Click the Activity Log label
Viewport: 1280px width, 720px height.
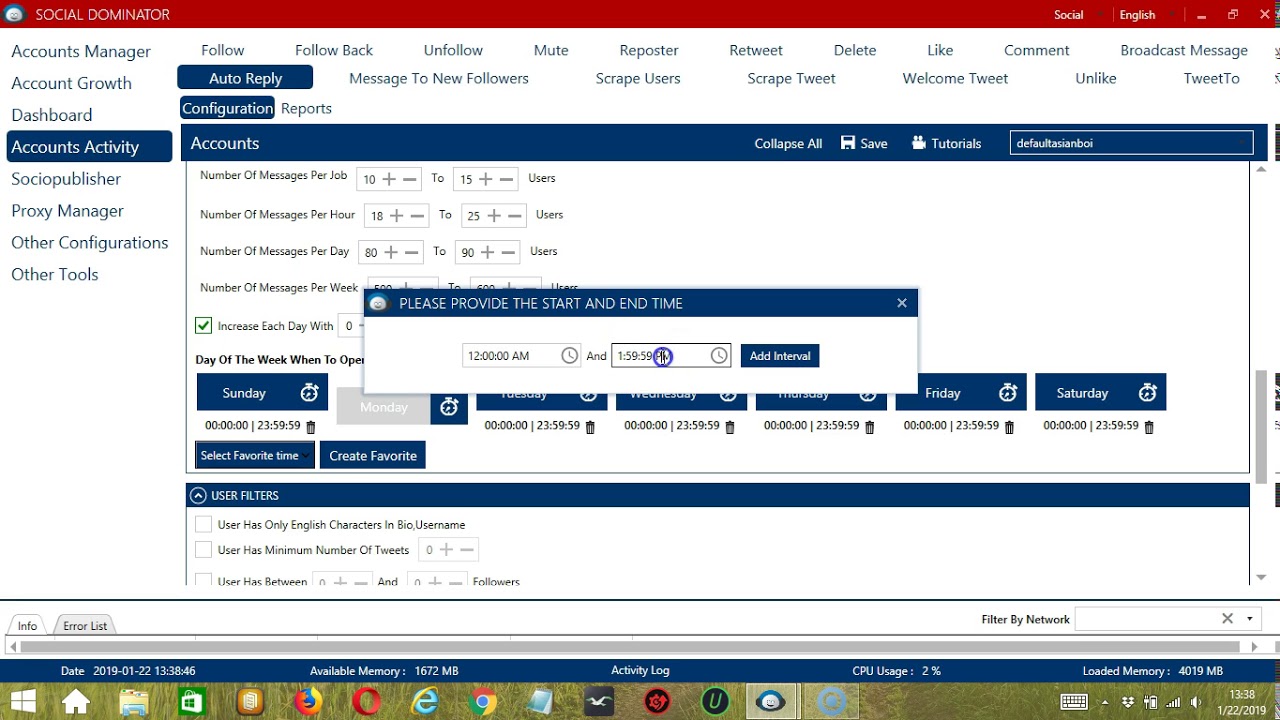[x=640, y=670]
